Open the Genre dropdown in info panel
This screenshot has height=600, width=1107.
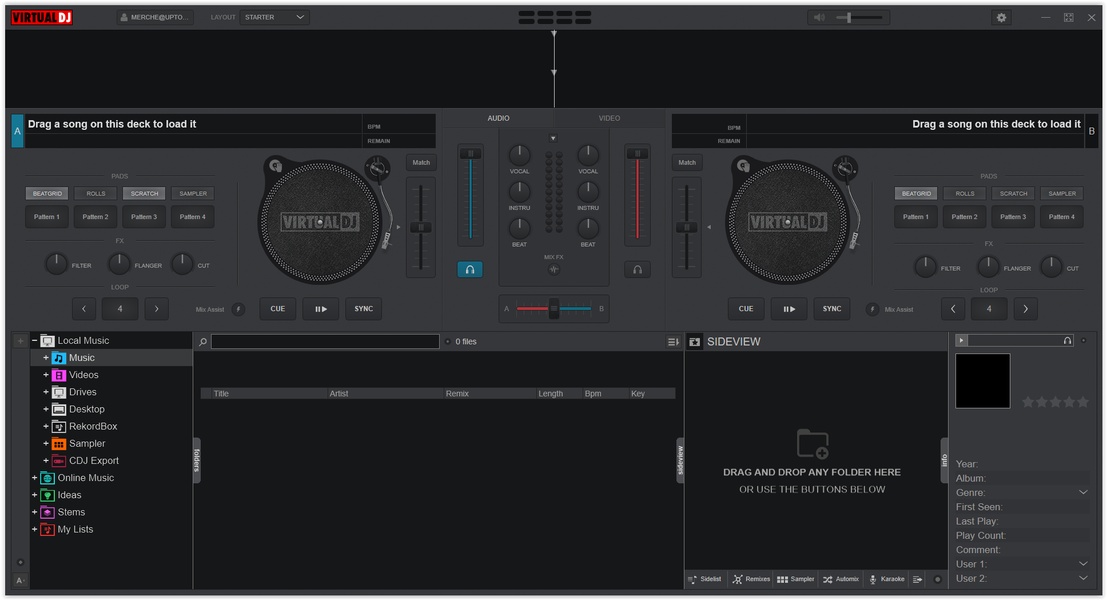coord(1083,493)
